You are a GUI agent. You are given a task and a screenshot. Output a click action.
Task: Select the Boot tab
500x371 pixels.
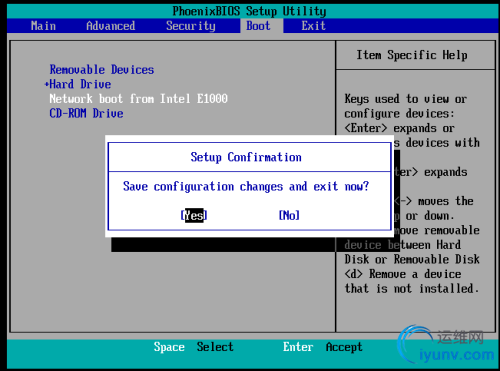click(x=258, y=26)
